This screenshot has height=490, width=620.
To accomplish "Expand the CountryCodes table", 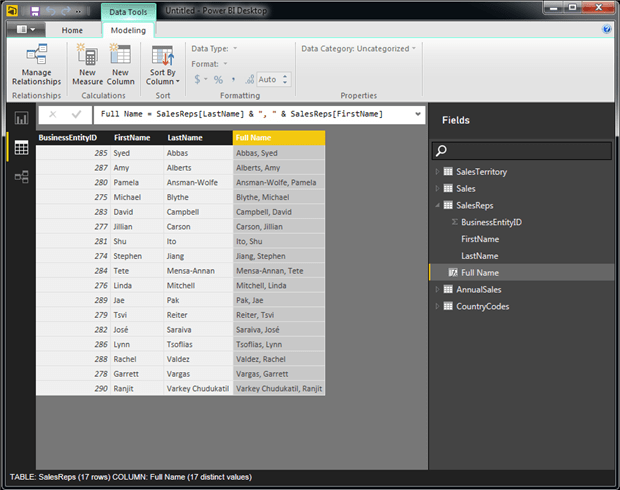I will [x=437, y=306].
